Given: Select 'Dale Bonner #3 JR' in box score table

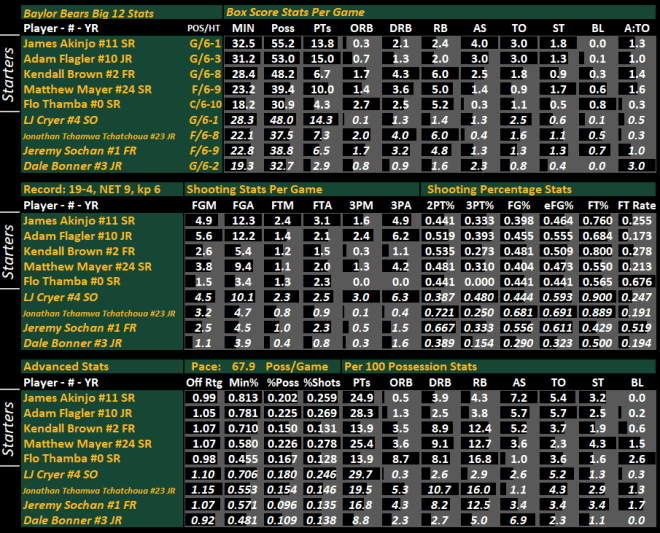Looking at the screenshot, I should [x=73, y=166].
